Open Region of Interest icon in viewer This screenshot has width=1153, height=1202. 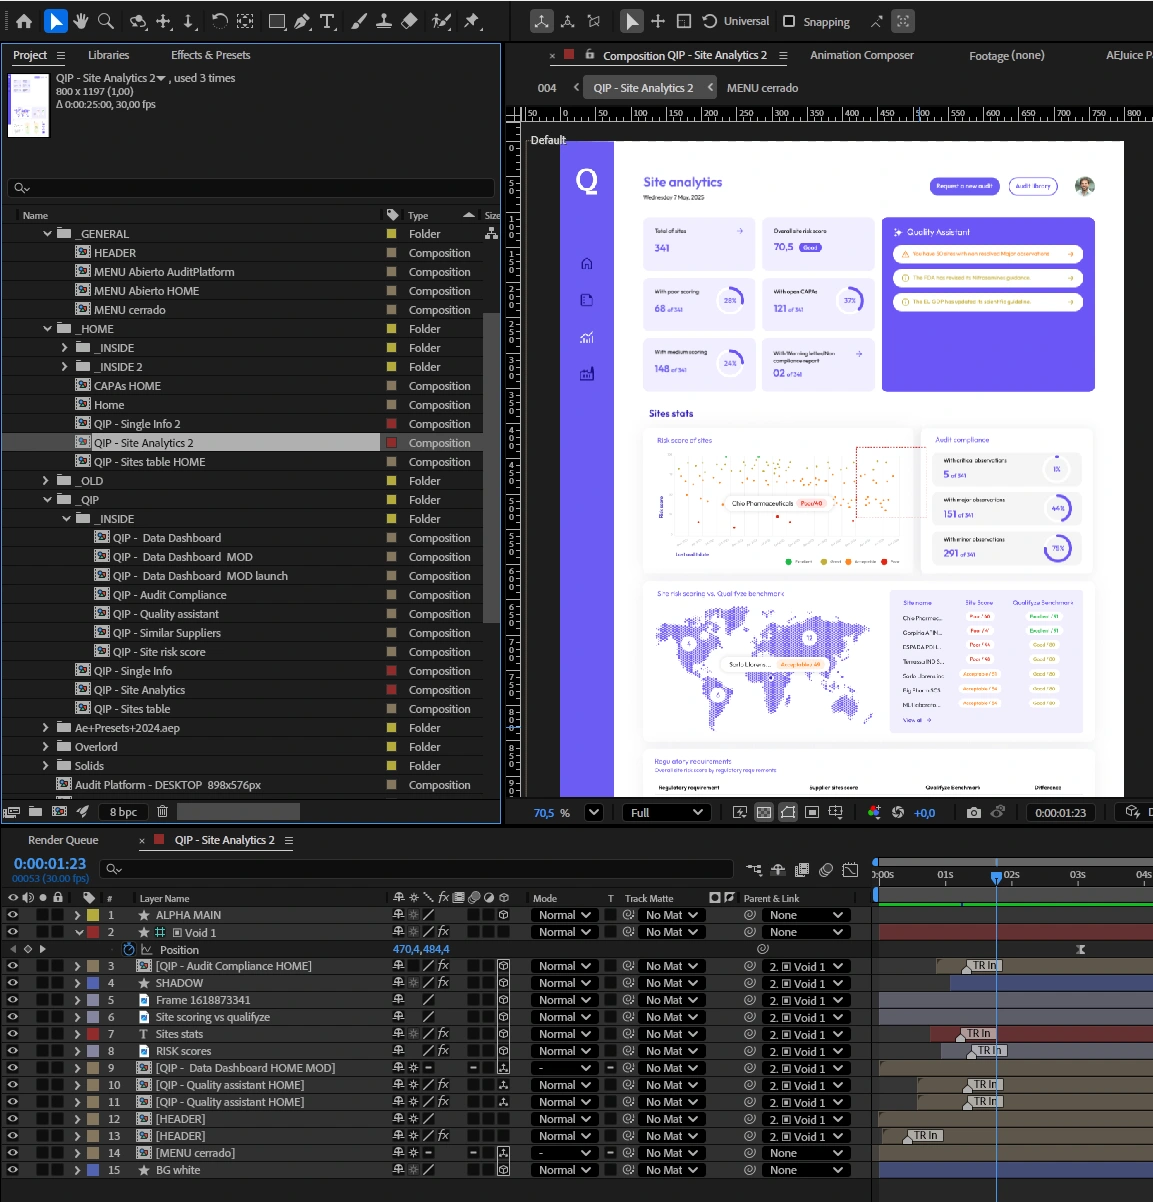[812, 812]
